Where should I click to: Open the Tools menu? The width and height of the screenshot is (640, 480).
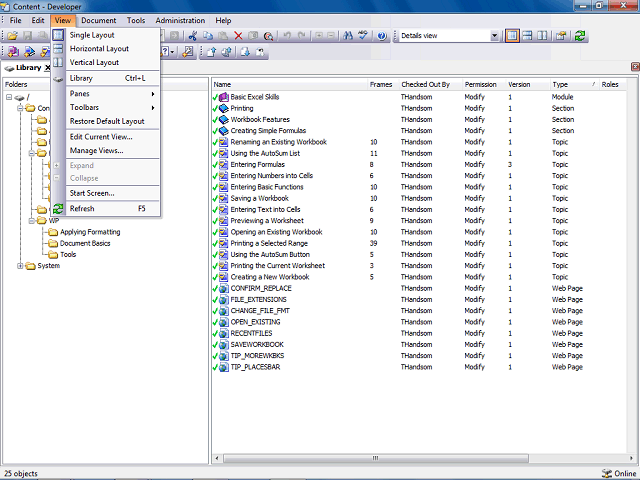(x=136, y=20)
